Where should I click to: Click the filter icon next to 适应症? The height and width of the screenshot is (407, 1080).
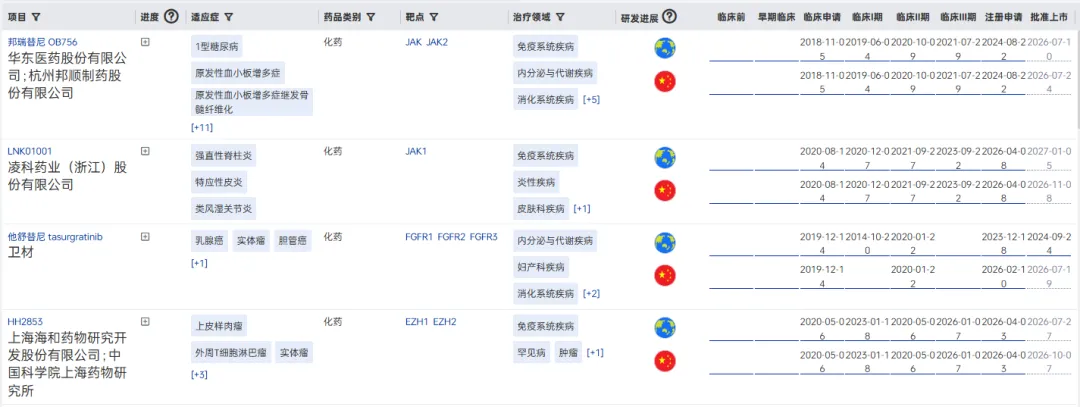coord(229,17)
